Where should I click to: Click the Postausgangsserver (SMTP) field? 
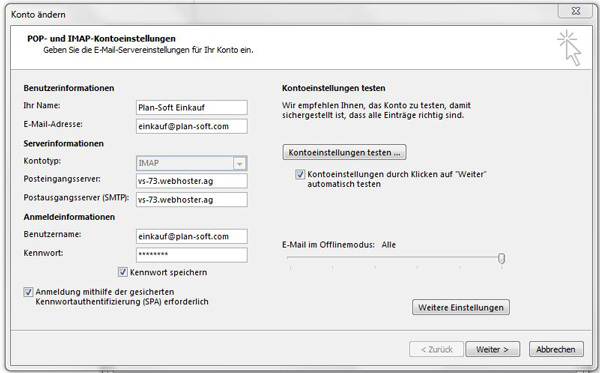(192, 200)
